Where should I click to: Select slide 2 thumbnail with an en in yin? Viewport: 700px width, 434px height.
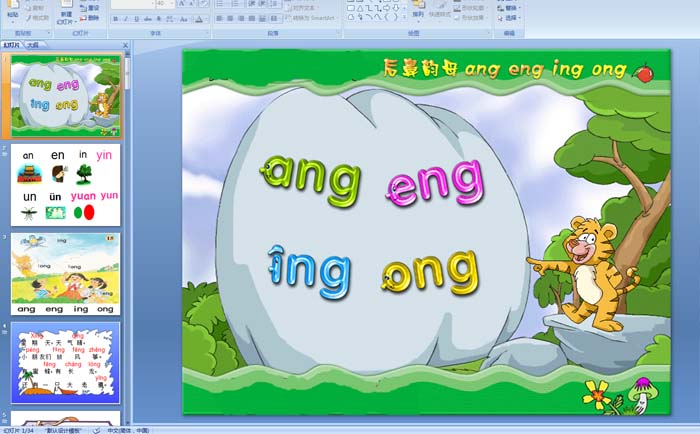pyautogui.click(x=66, y=185)
